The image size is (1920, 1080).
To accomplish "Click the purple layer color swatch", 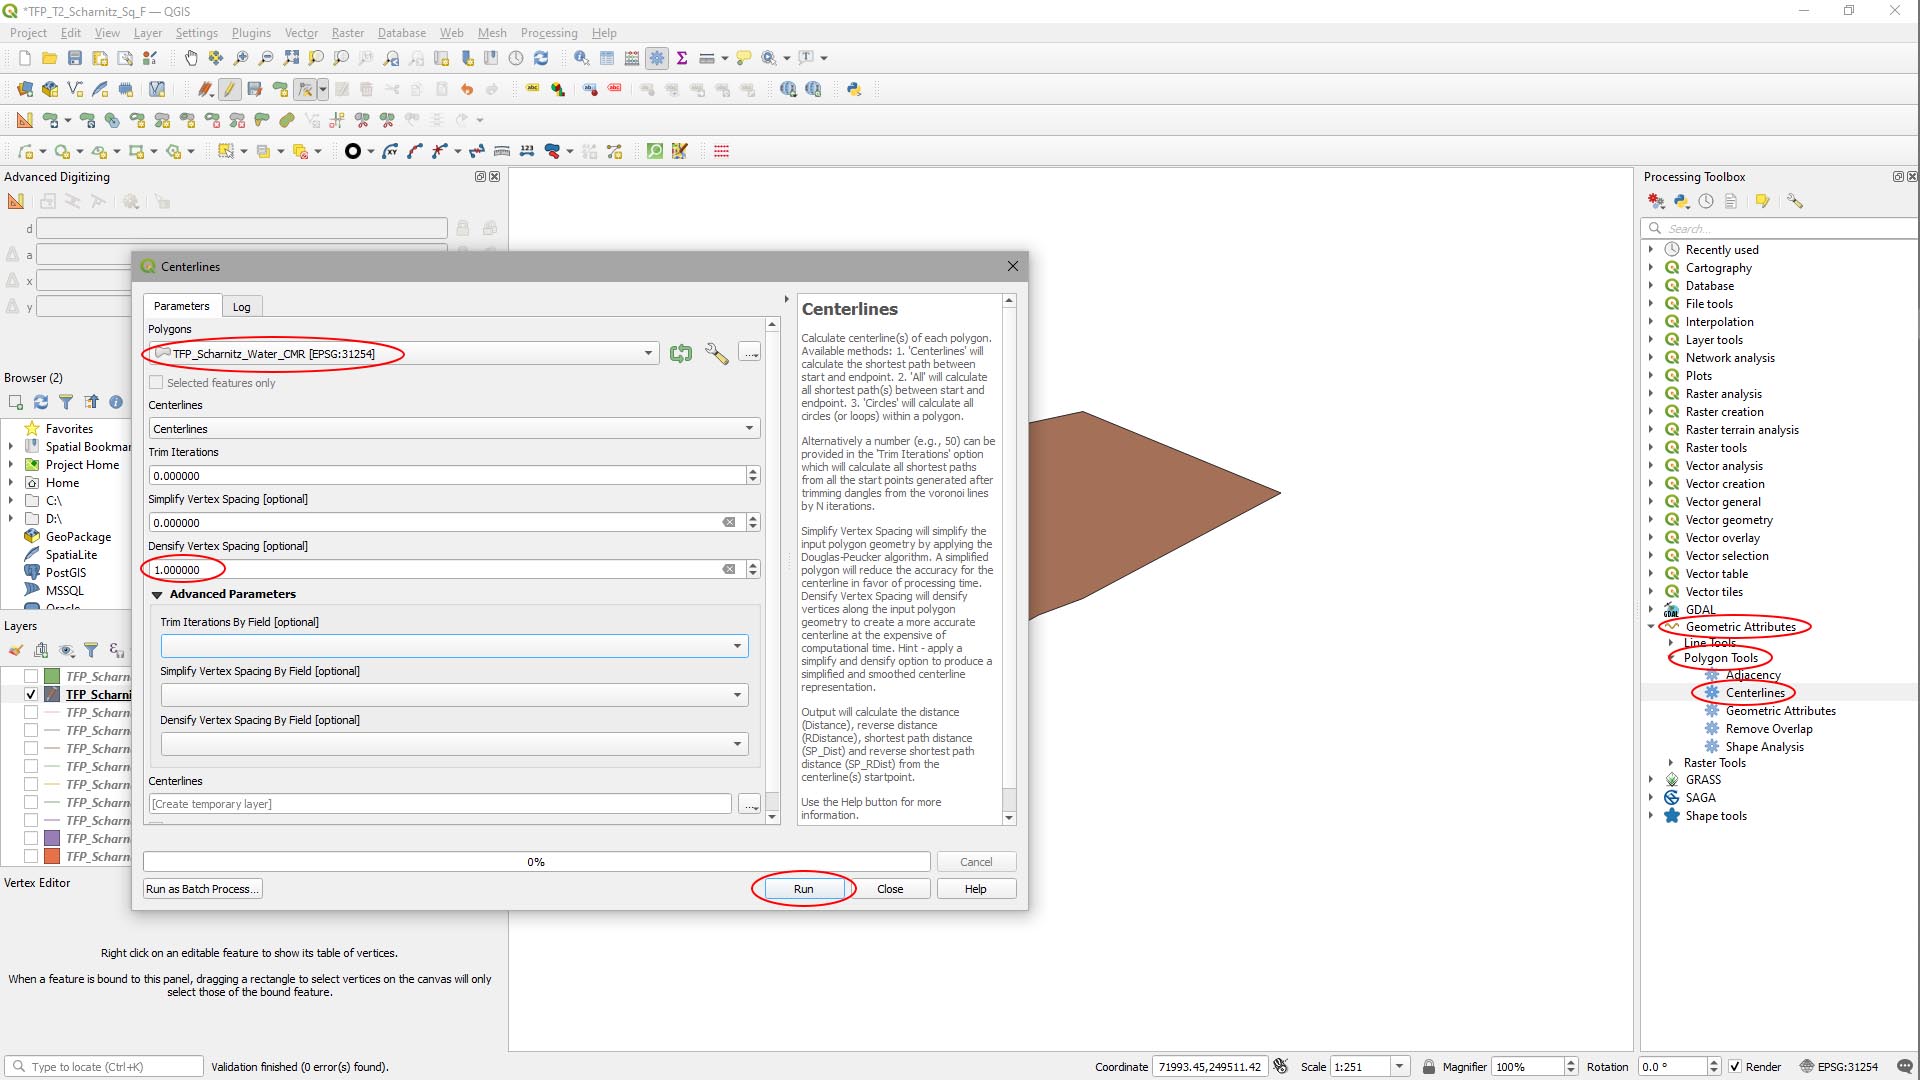I will [x=52, y=838].
